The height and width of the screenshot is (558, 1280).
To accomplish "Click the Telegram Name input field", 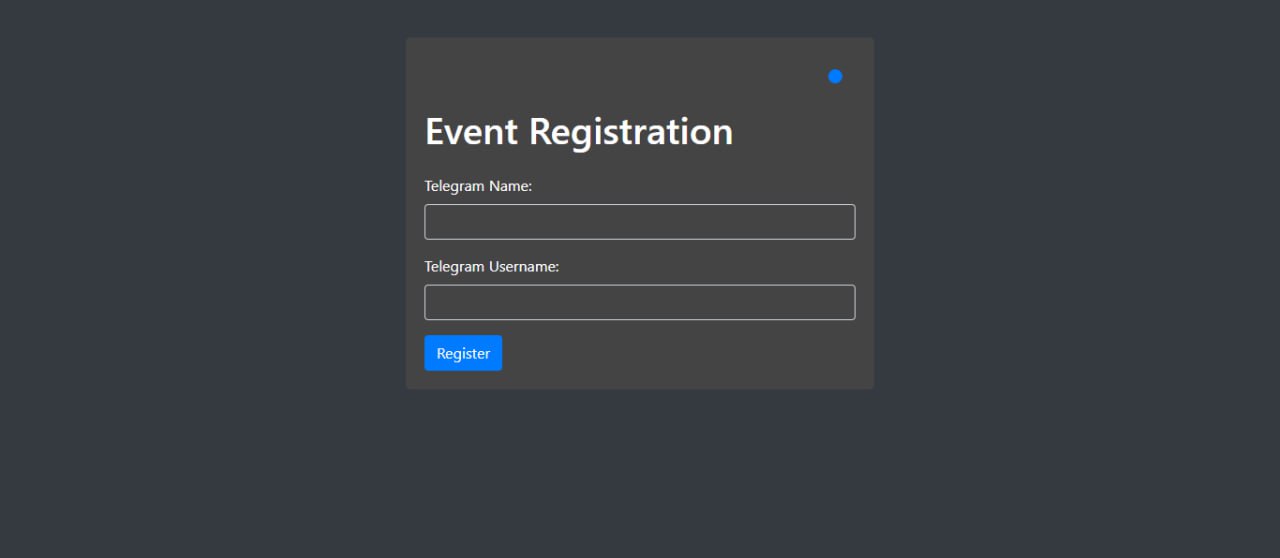I will pyautogui.click(x=639, y=222).
